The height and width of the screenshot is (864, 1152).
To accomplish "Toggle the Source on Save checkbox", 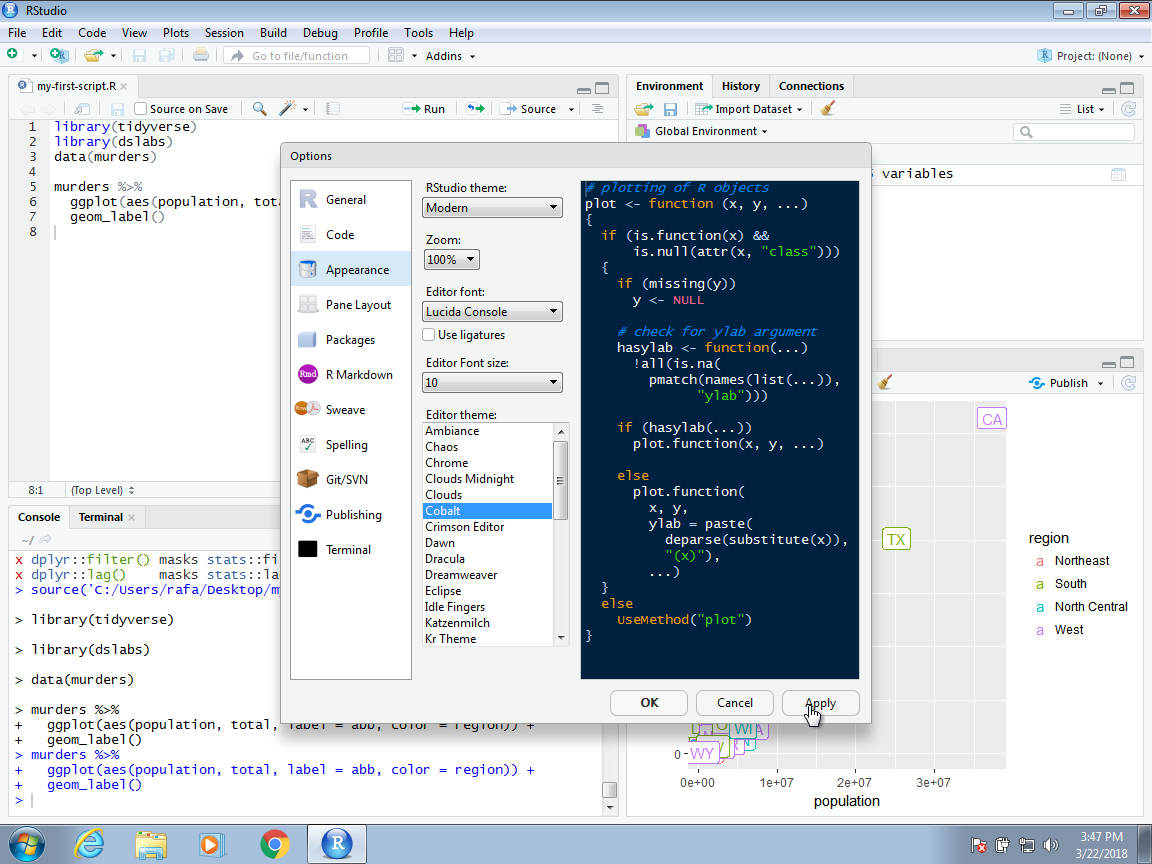I will click(141, 109).
